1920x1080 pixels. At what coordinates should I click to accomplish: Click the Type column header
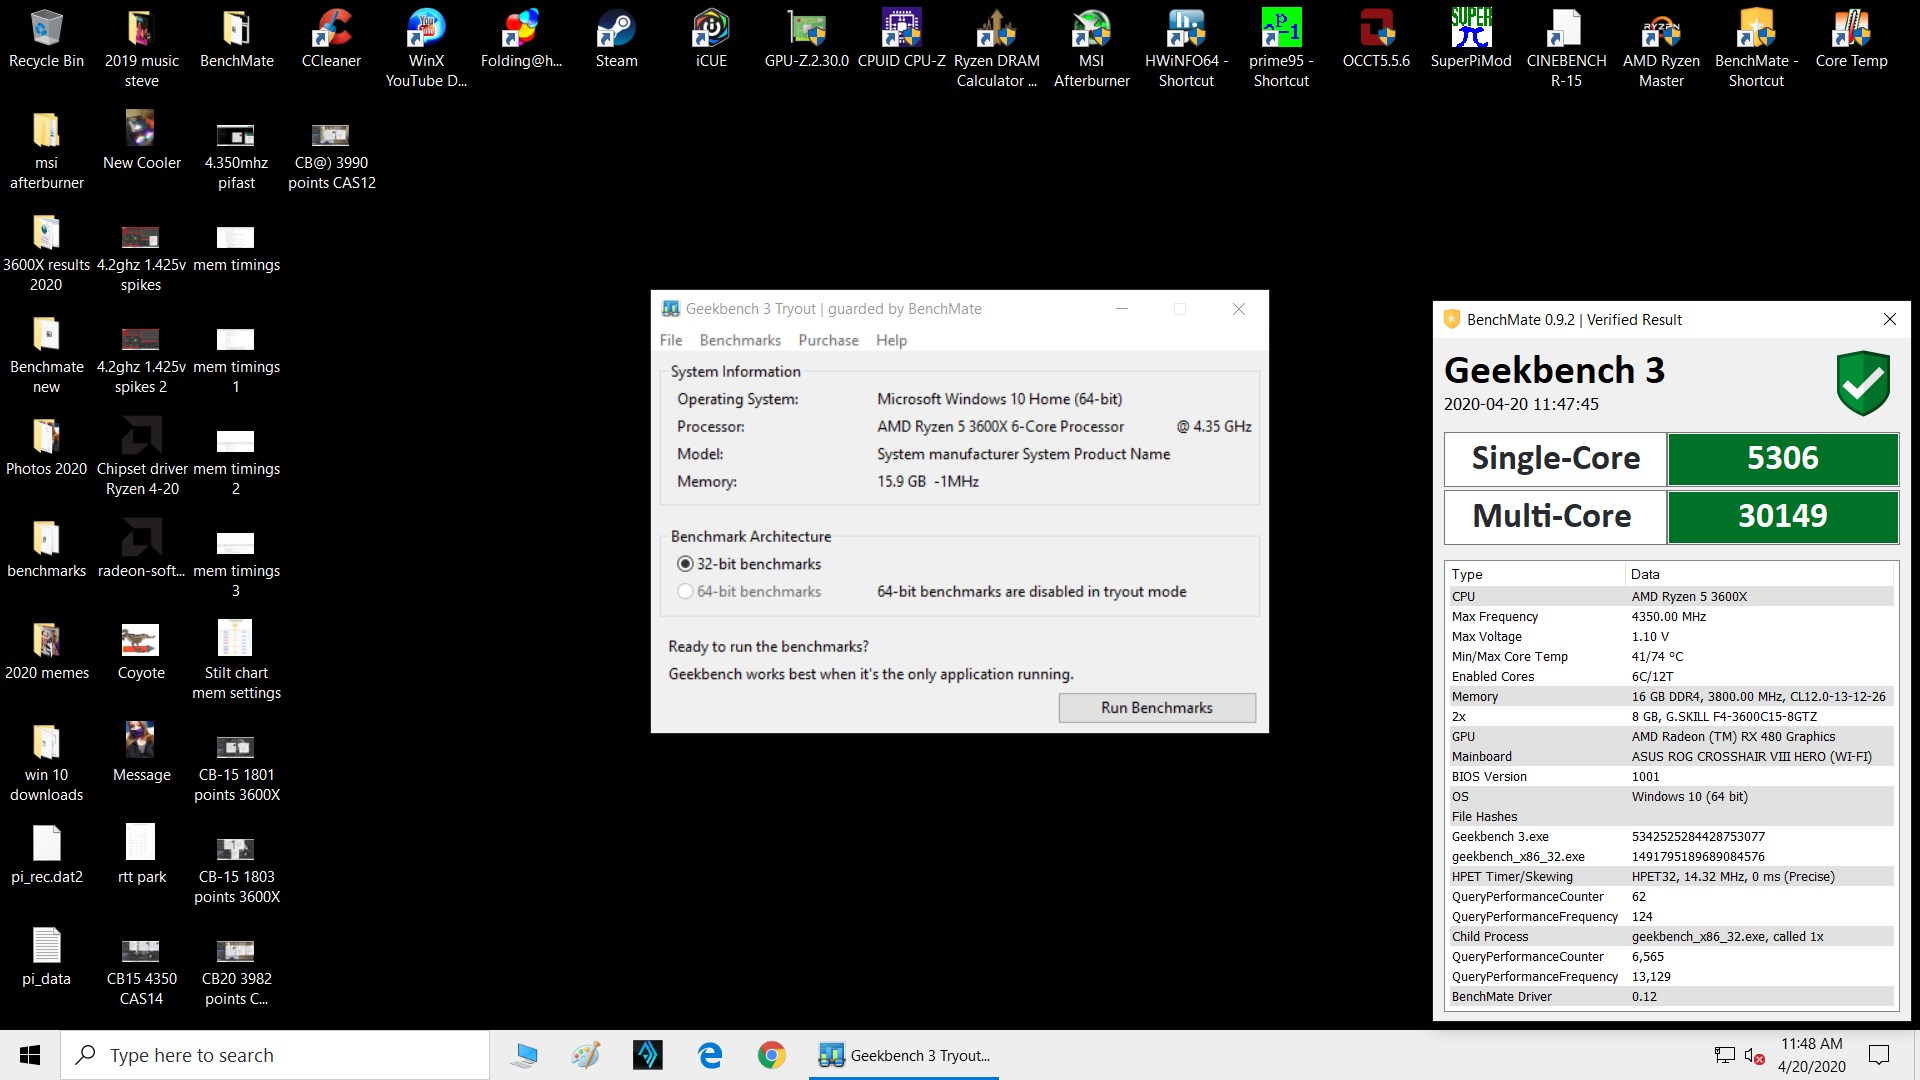pos(1535,574)
